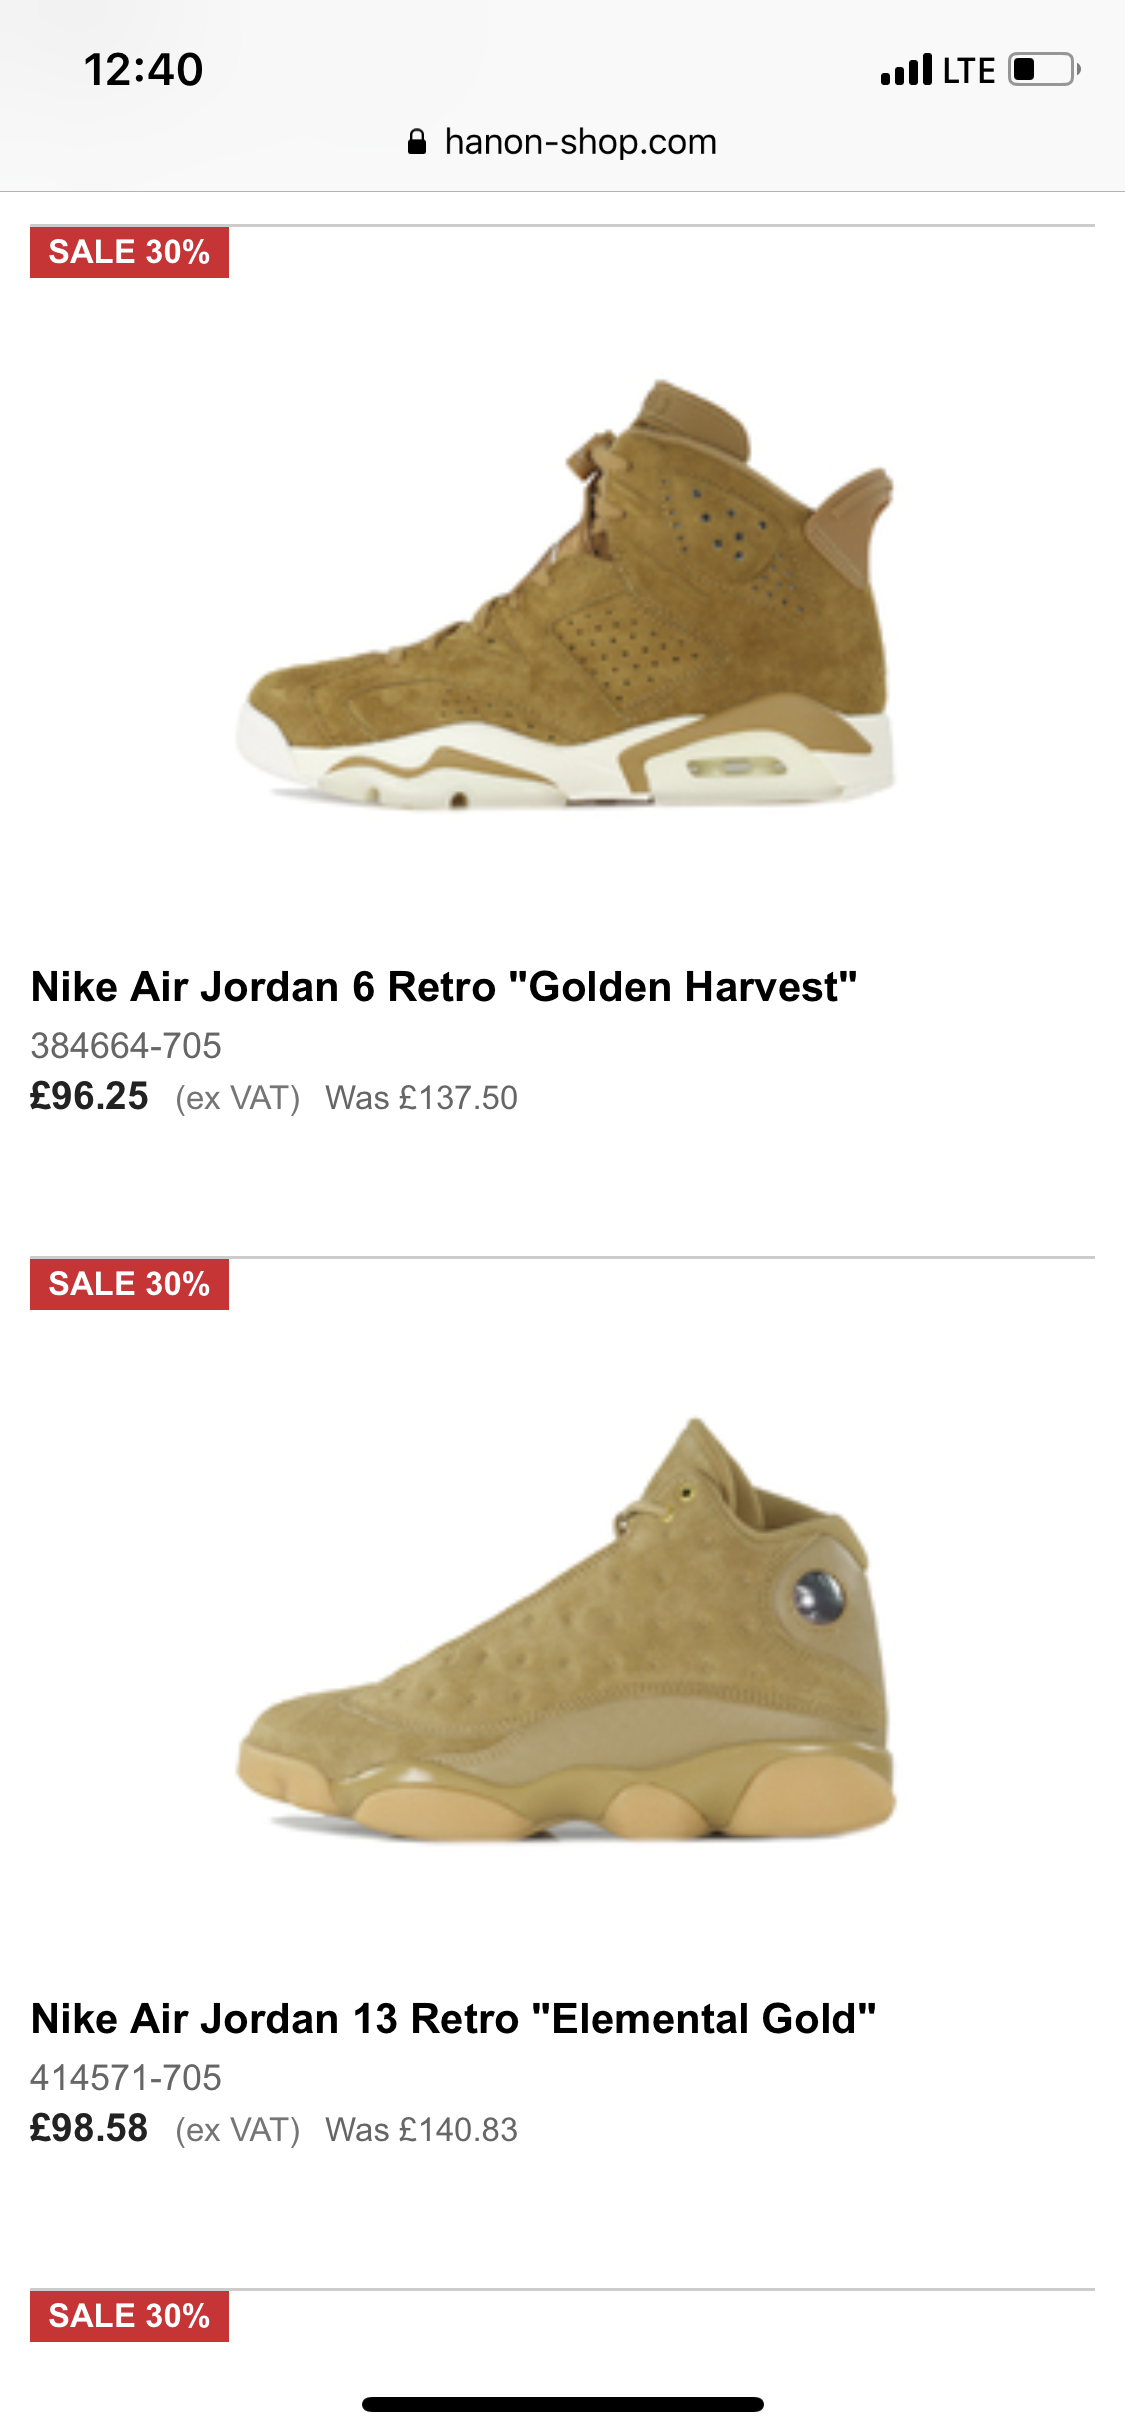Tap the 12:40 clock in status bar
This screenshot has width=1125, height=2436.
pyautogui.click(x=143, y=70)
